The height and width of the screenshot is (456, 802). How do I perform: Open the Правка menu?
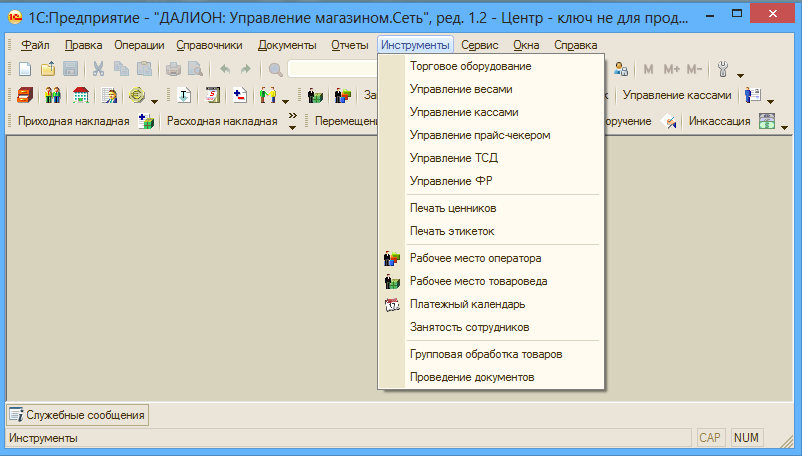[83, 45]
